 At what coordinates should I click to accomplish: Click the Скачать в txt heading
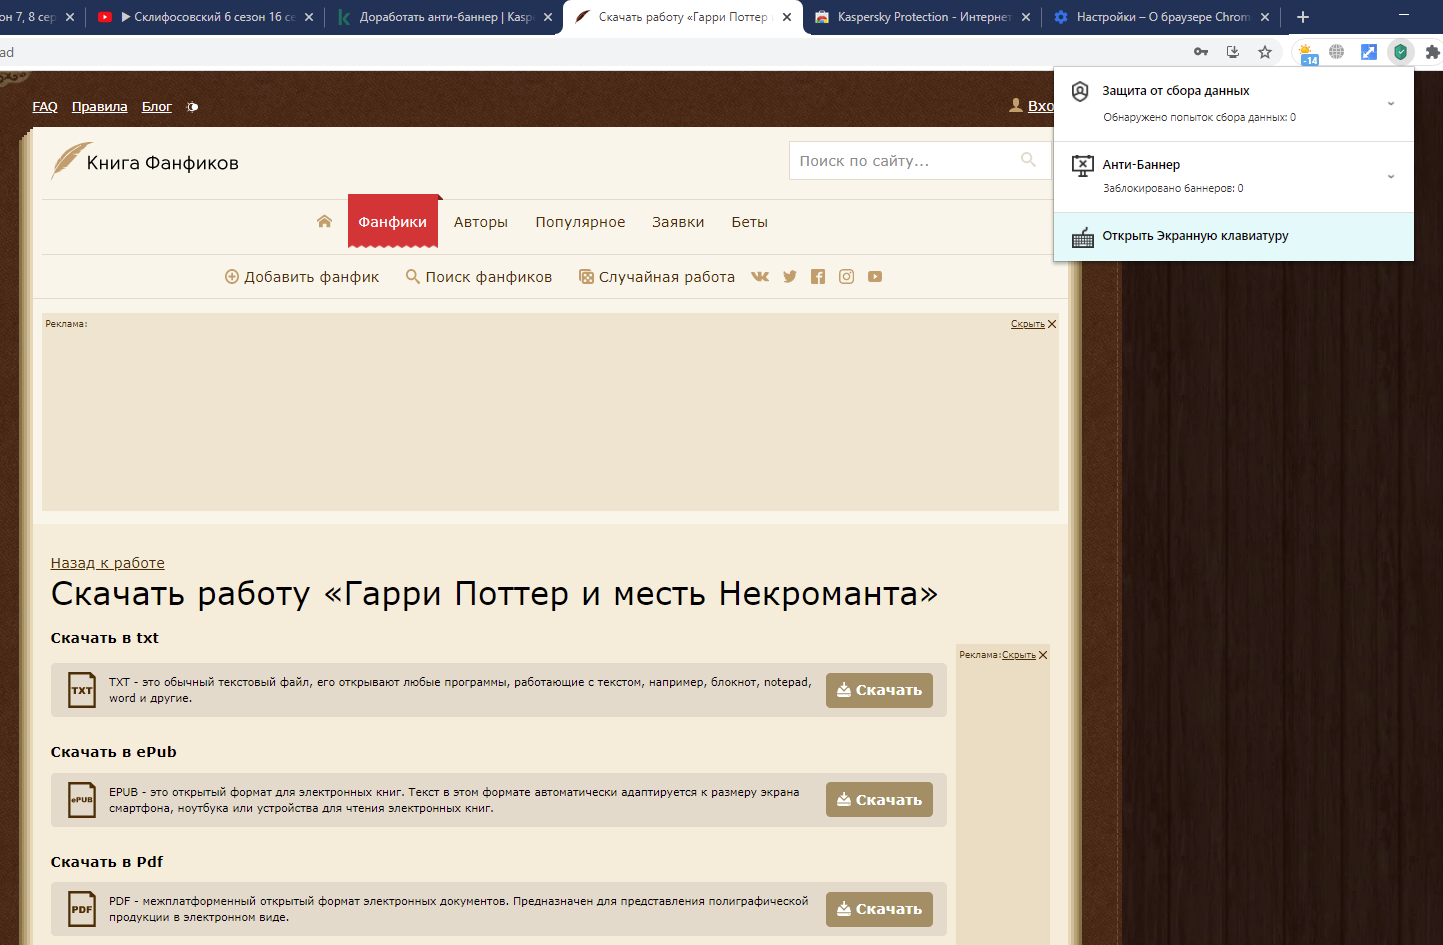pyautogui.click(x=105, y=638)
